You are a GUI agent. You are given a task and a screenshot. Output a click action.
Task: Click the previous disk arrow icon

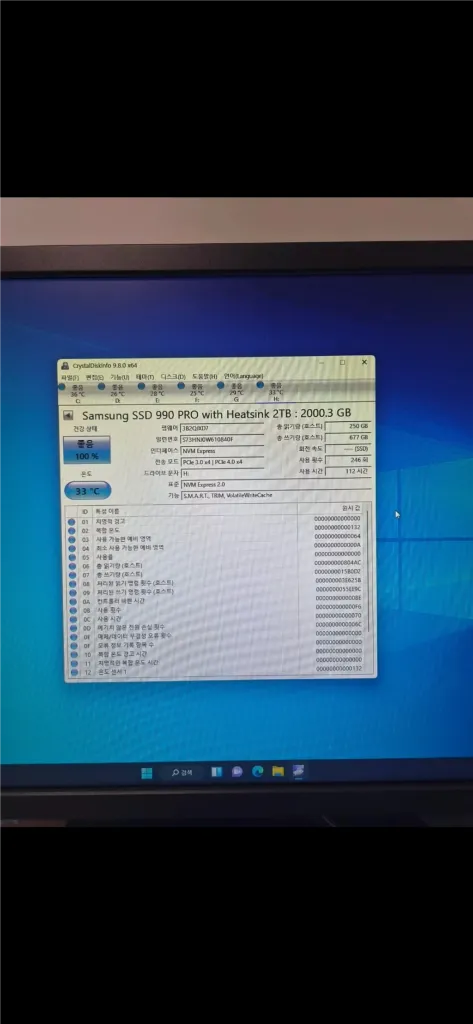click(68, 415)
